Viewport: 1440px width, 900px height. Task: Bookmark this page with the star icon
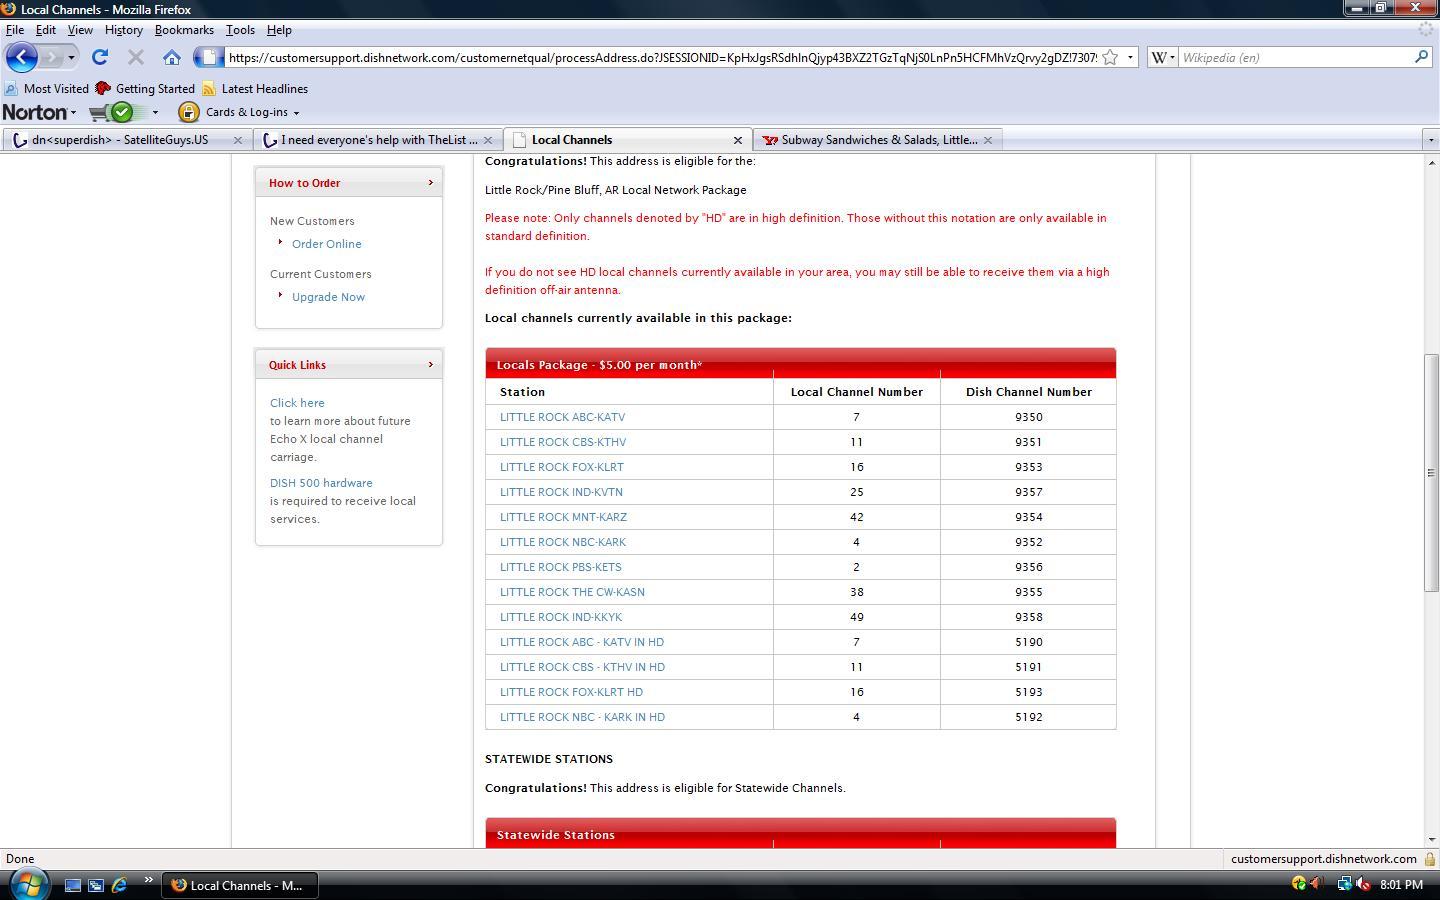click(1110, 57)
